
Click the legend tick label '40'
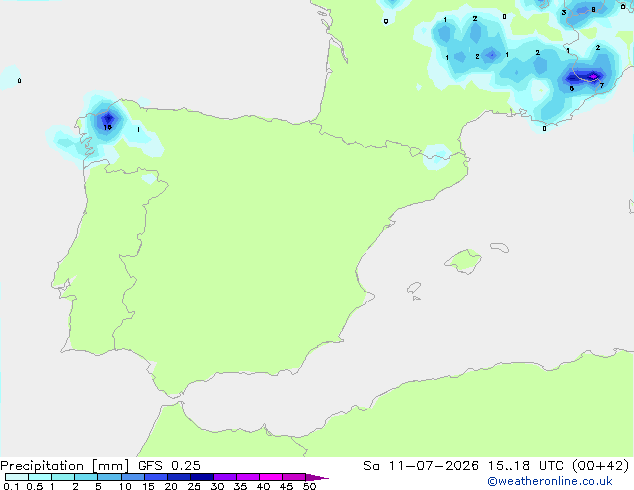[x=263, y=486]
